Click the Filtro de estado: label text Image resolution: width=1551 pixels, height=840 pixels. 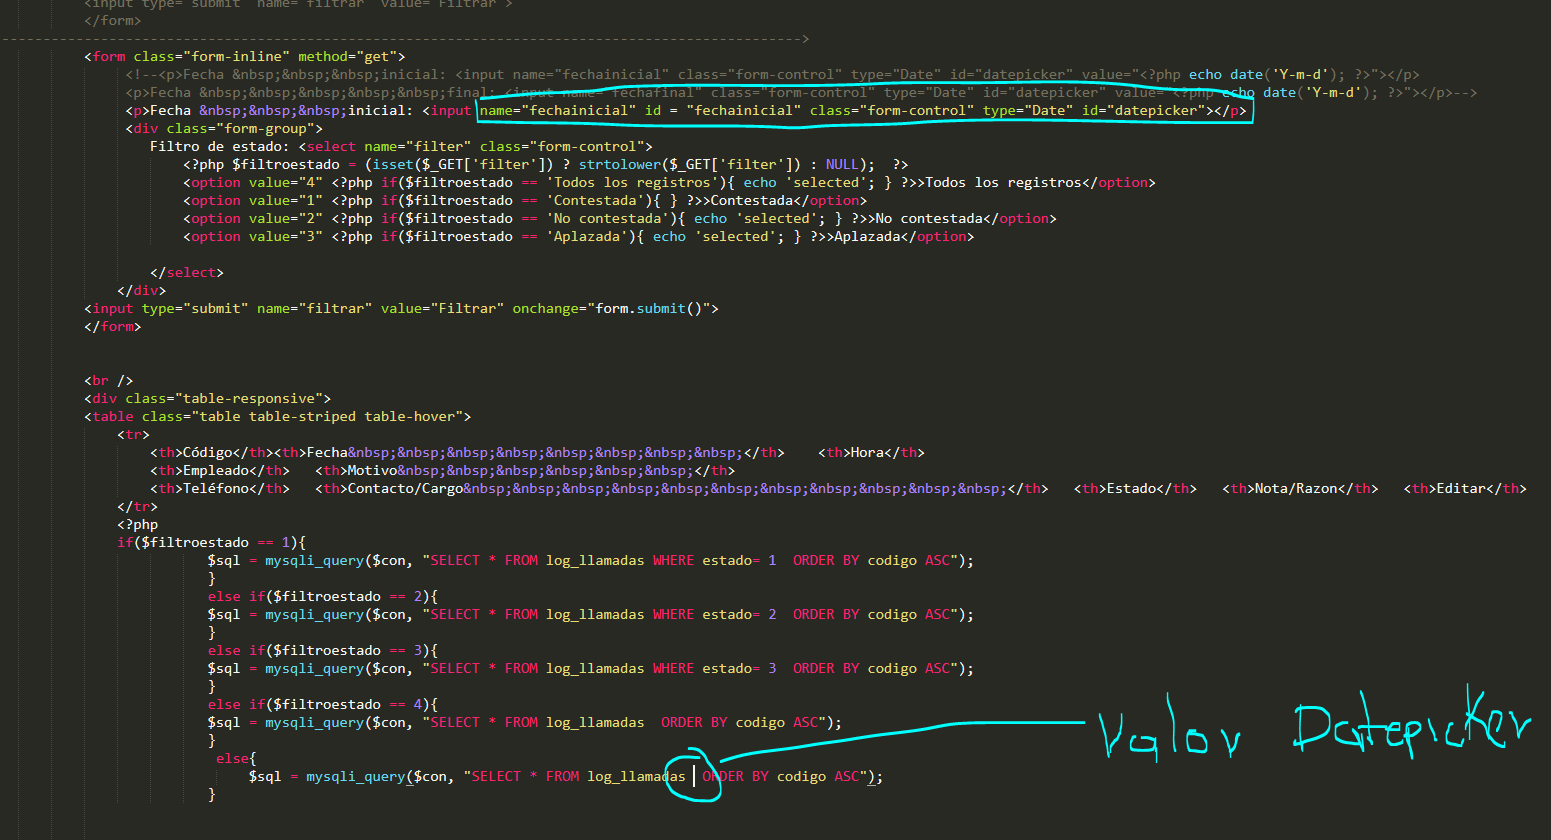220,146
